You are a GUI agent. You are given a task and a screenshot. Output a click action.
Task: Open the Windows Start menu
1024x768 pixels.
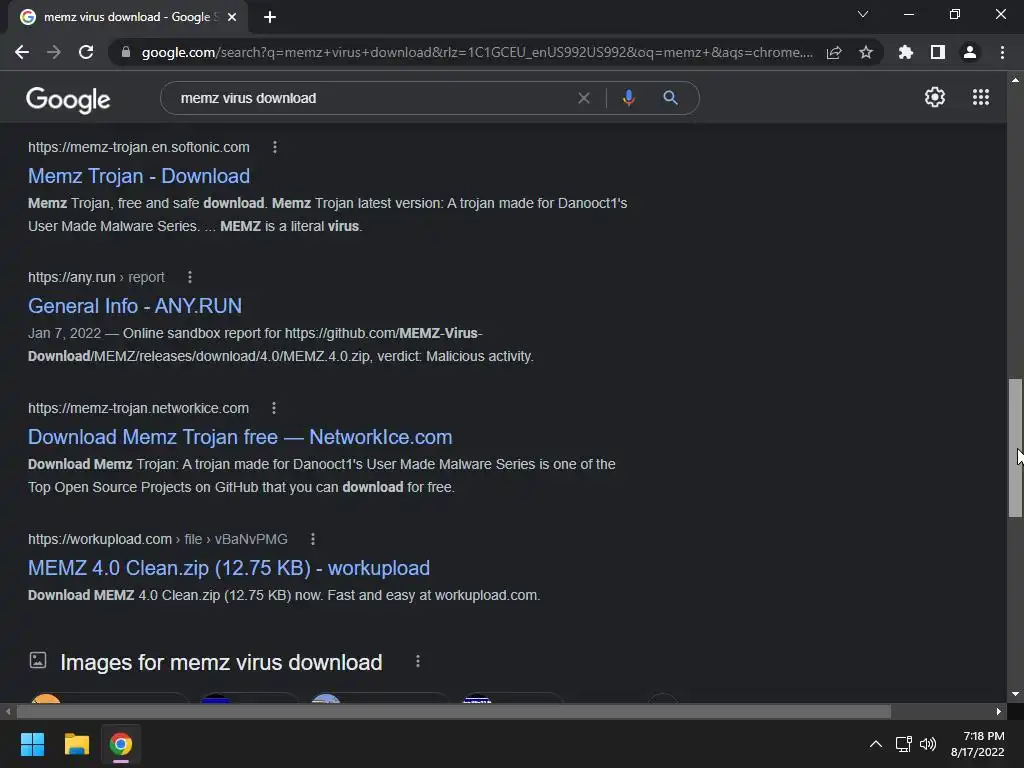(x=32, y=744)
